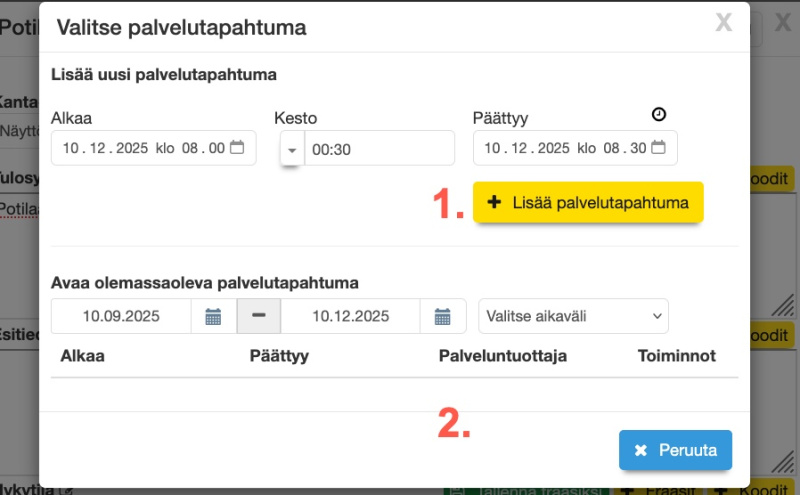Click the clock icon above Päättyy

(658, 115)
